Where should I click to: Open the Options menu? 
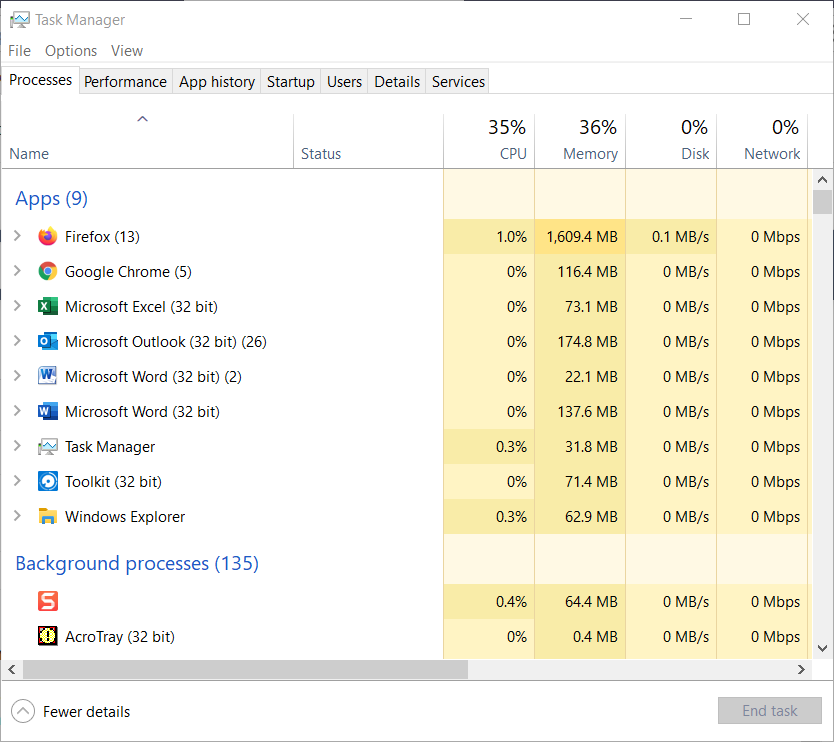click(x=71, y=51)
